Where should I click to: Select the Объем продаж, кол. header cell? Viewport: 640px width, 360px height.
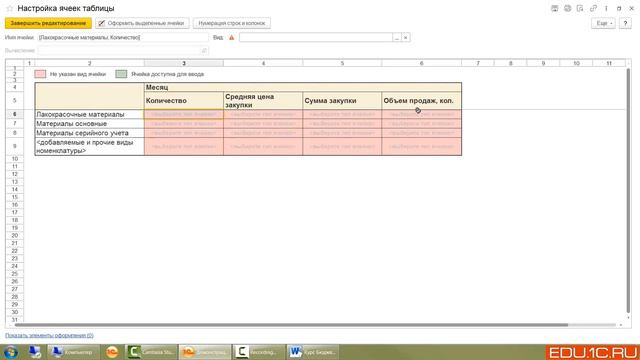(x=422, y=100)
